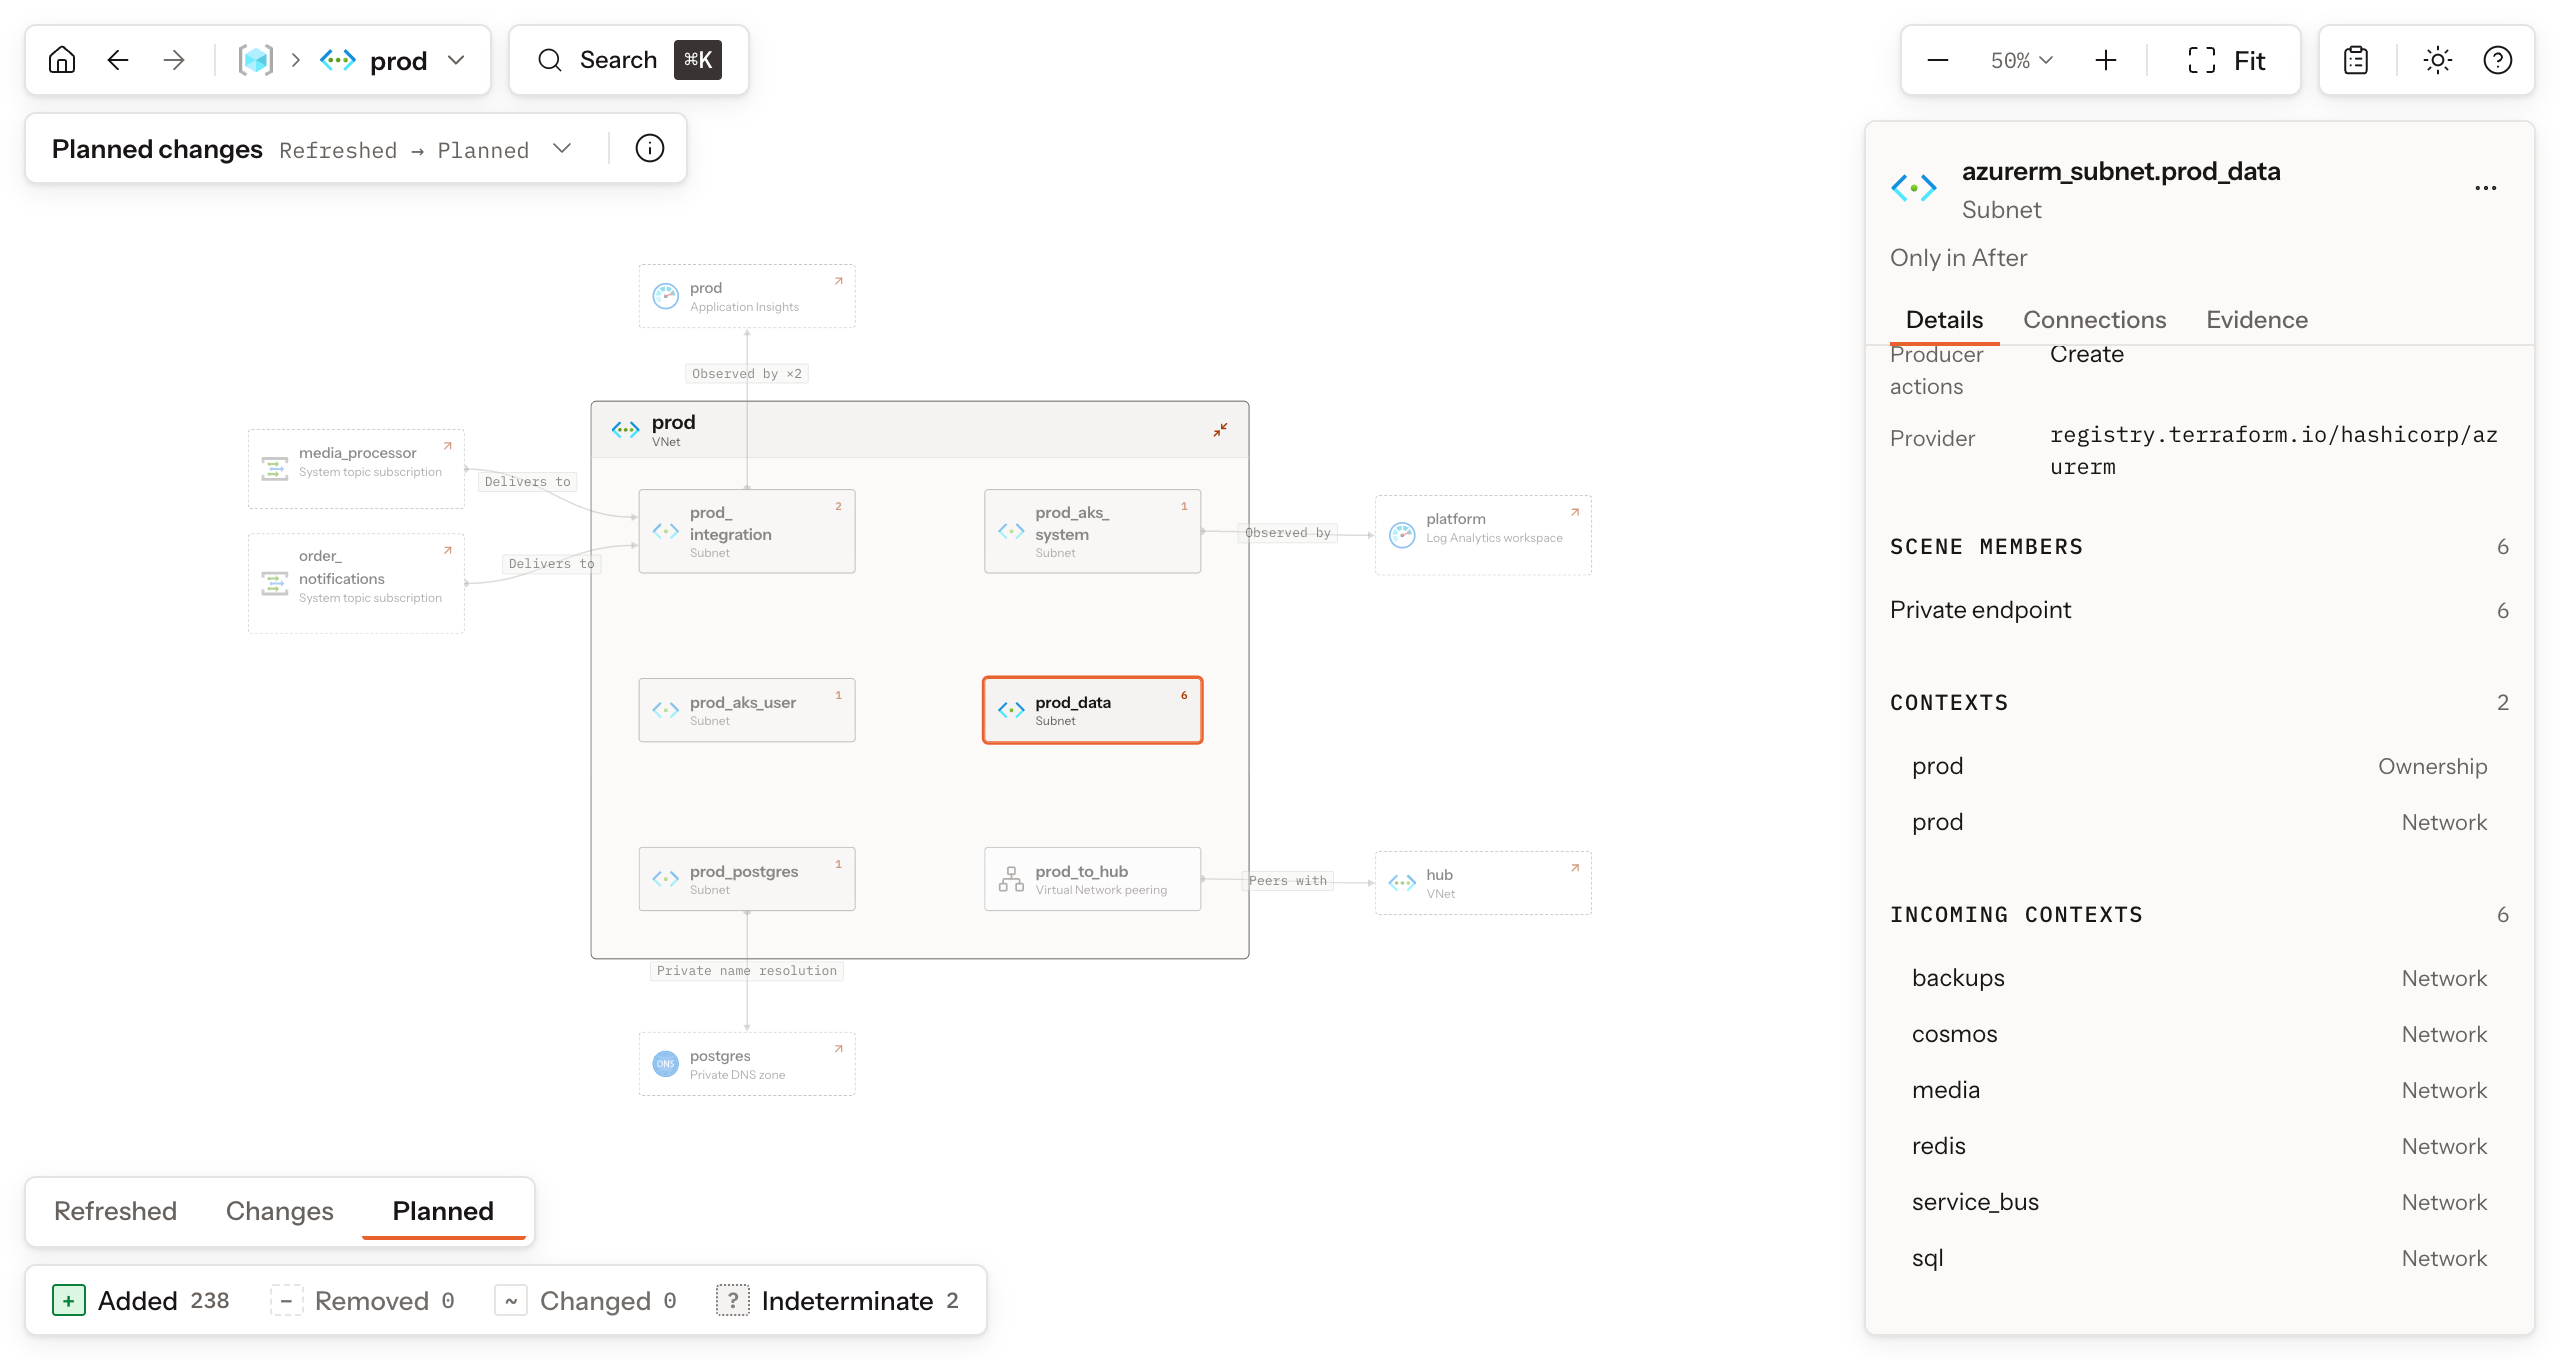Screen dimensions: 2560x1360
Task: Click the azurerm_subnet.prod_data title
Action: [2121, 171]
